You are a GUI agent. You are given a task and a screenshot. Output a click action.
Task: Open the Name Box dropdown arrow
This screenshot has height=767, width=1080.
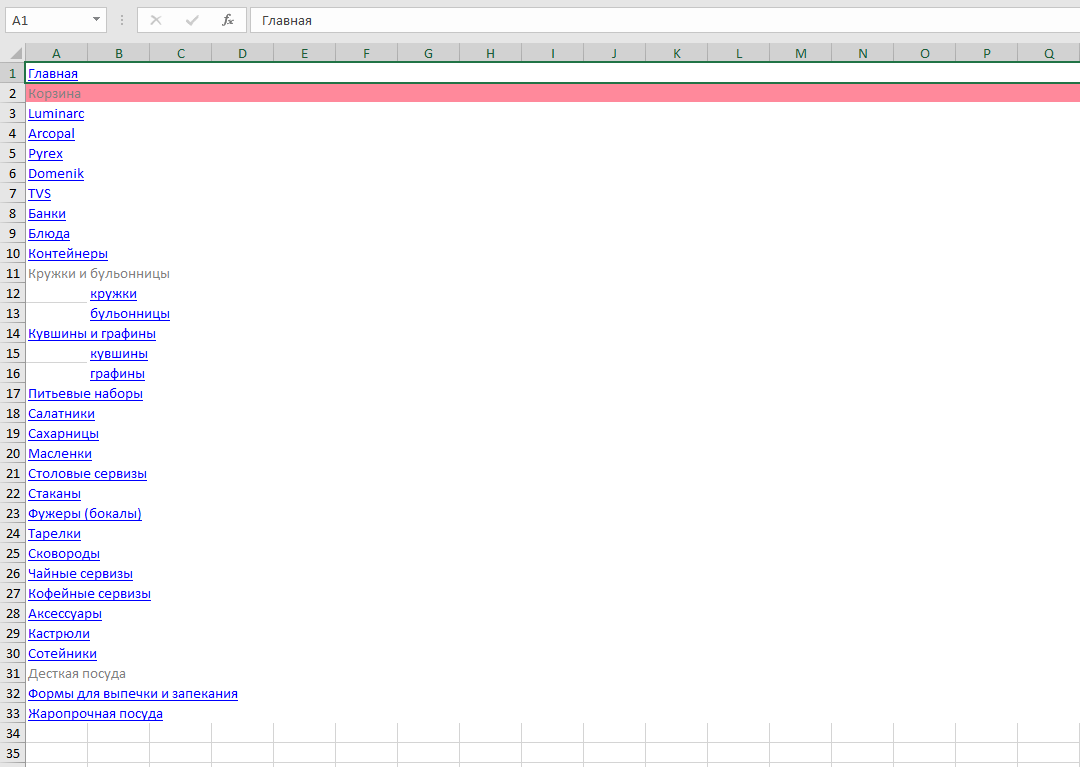click(x=96, y=20)
